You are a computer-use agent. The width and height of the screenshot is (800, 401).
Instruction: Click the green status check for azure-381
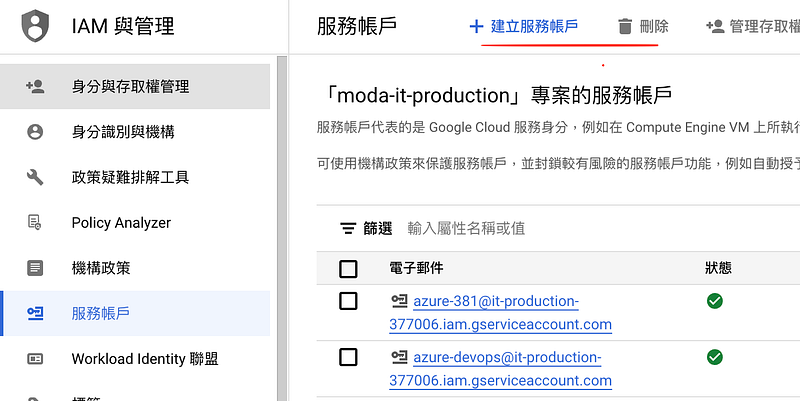click(715, 302)
